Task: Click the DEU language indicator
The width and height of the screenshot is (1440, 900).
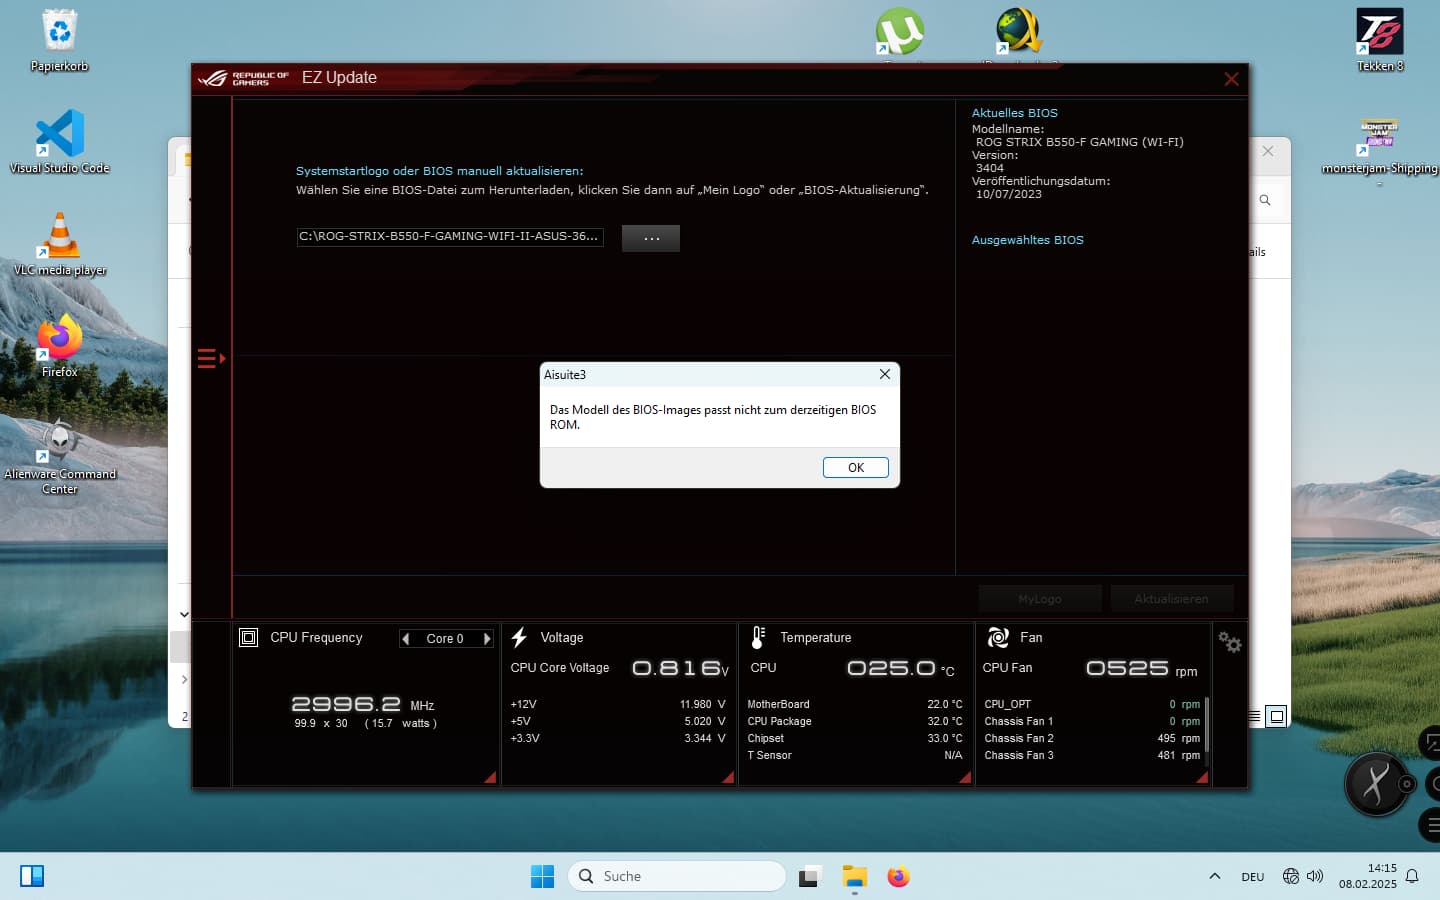Action: pyautogui.click(x=1252, y=877)
